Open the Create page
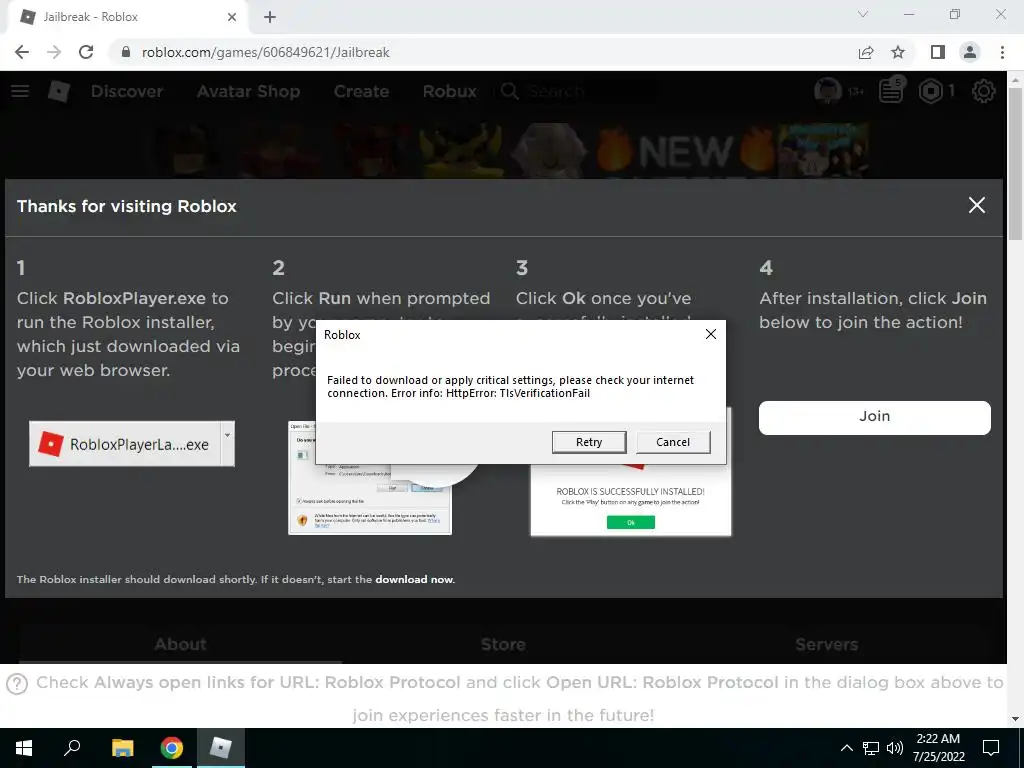Screen dimensions: 1024x768 coord(361,91)
